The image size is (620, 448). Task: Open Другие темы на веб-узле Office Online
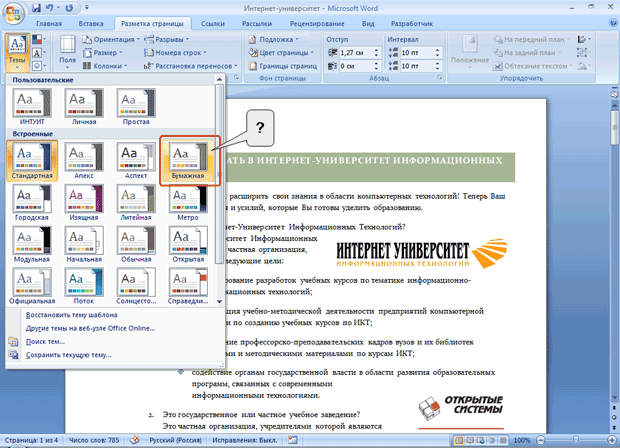pyautogui.click(x=91, y=328)
